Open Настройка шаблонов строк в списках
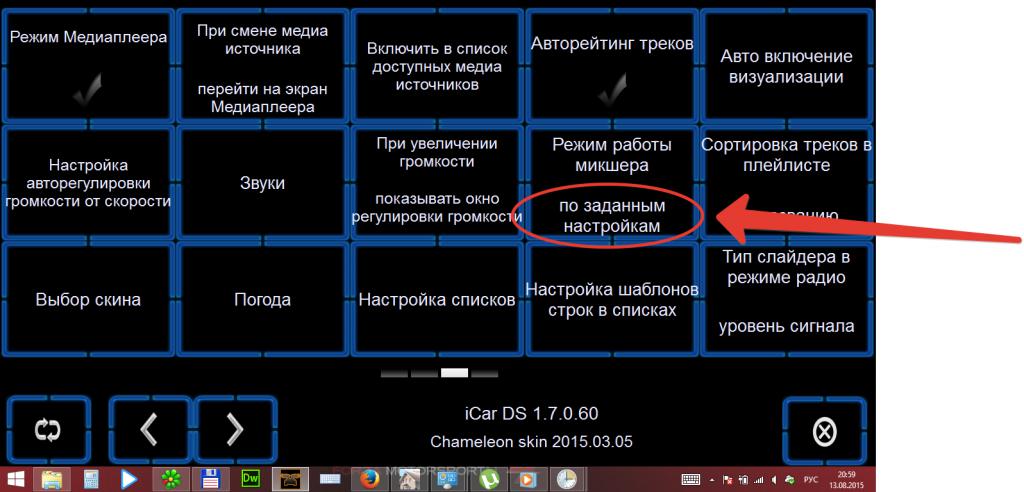Image resolution: width=1024 pixels, height=492 pixels. pos(612,299)
